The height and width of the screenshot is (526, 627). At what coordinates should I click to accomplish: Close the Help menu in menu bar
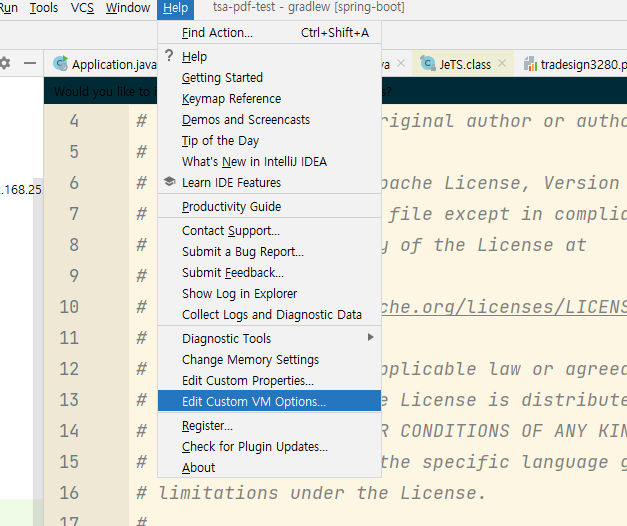pos(175,8)
